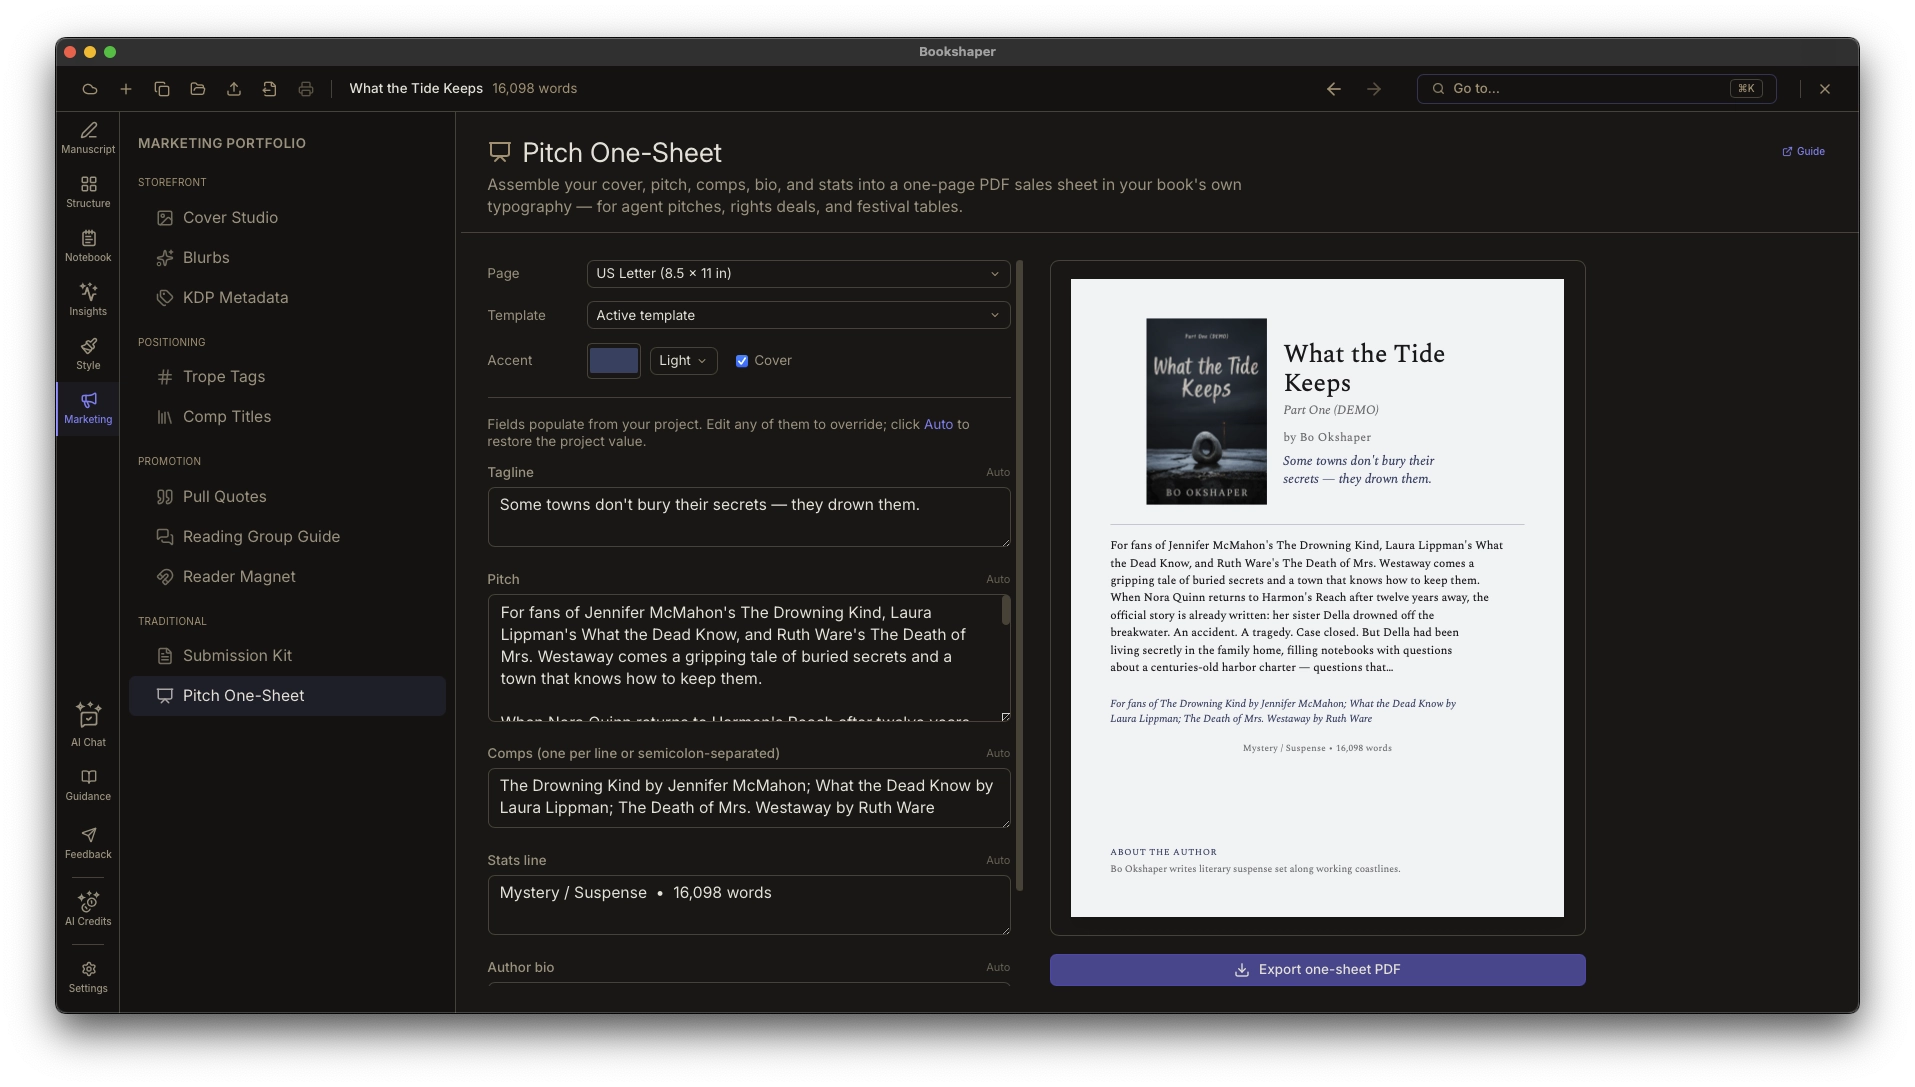Select the Marketing section in sidebar
This screenshot has width=1915, height=1087.
click(88, 408)
